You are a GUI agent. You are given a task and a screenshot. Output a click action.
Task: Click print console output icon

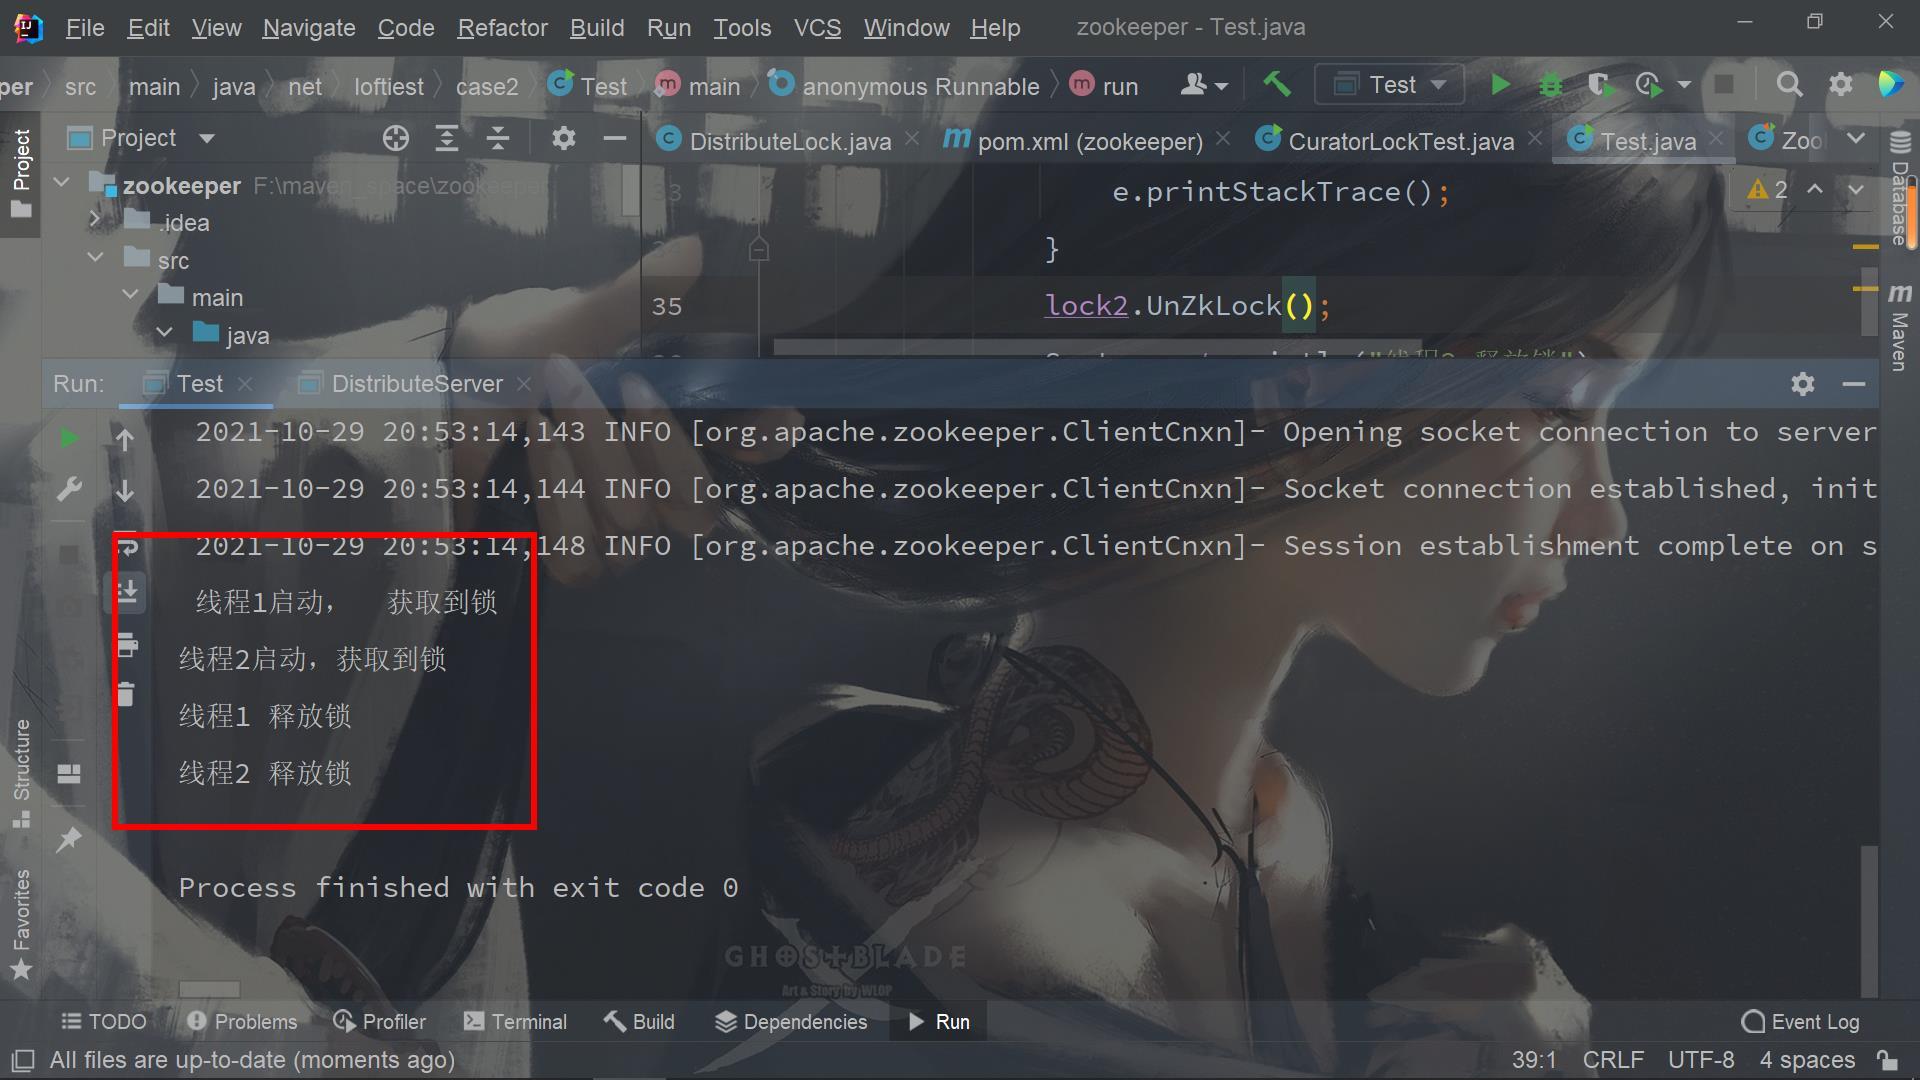coord(127,644)
